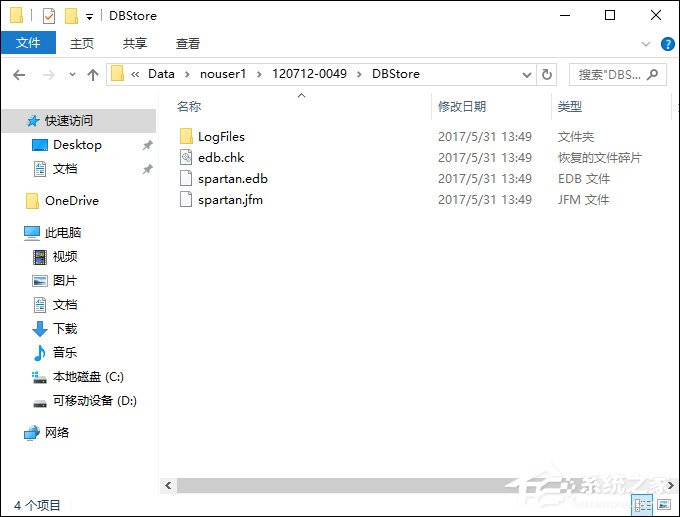Click properties icon in quick access toolbar
This screenshot has width=680, height=517.
49,16
